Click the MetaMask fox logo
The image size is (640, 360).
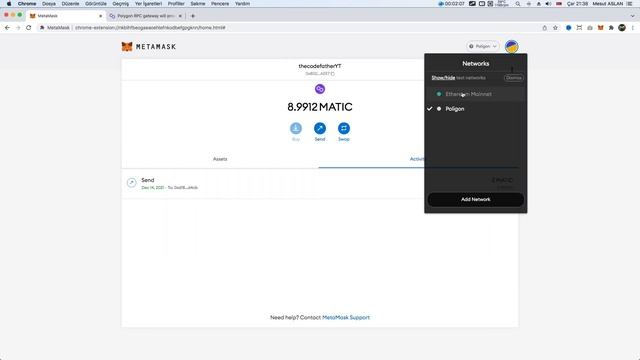(127, 47)
